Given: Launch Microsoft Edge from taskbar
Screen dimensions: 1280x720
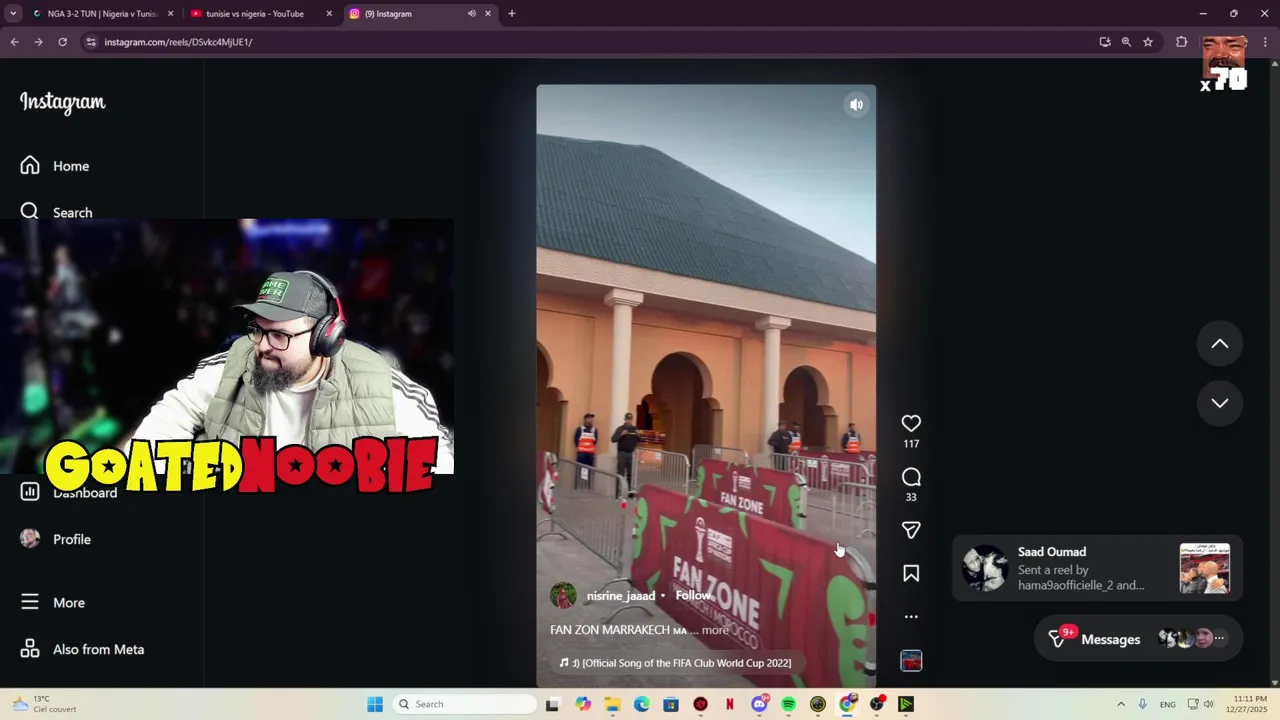Looking at the screenshot, I should [641, 704].
